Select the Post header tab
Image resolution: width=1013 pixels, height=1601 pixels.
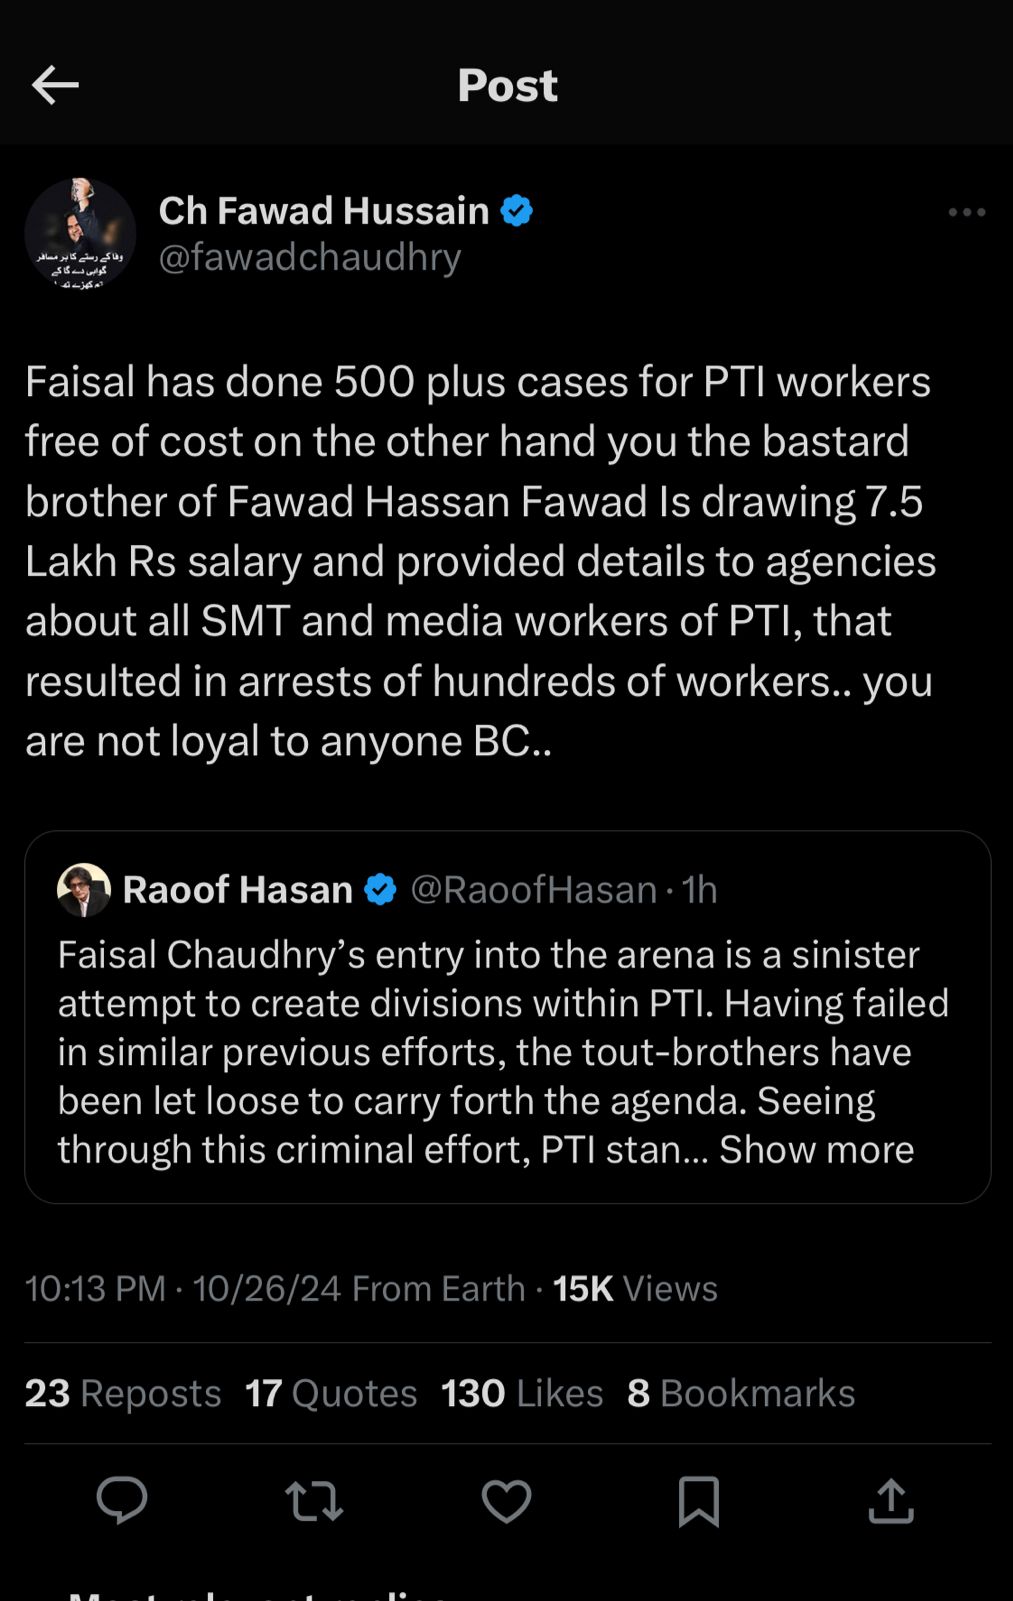[x=507, y=85]
